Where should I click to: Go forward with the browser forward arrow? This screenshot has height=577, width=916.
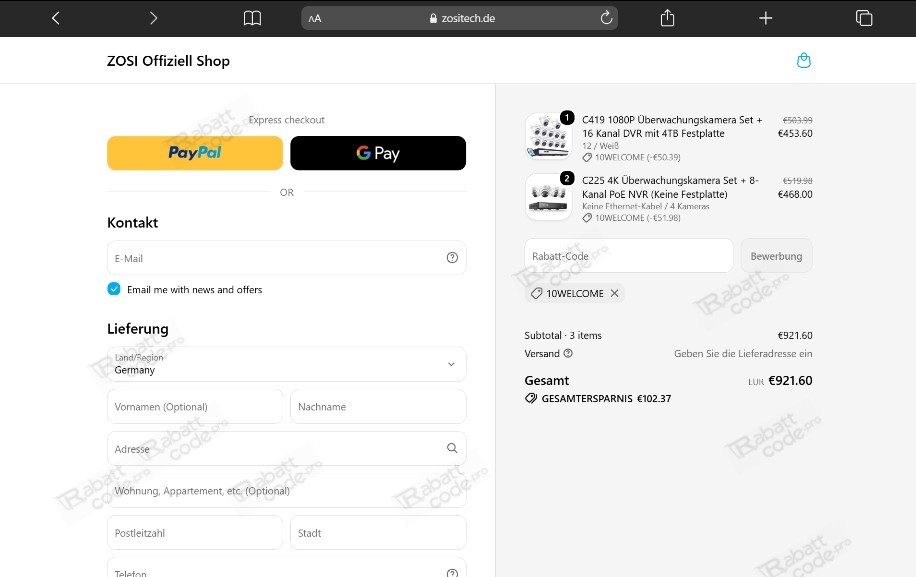point(153,18)
